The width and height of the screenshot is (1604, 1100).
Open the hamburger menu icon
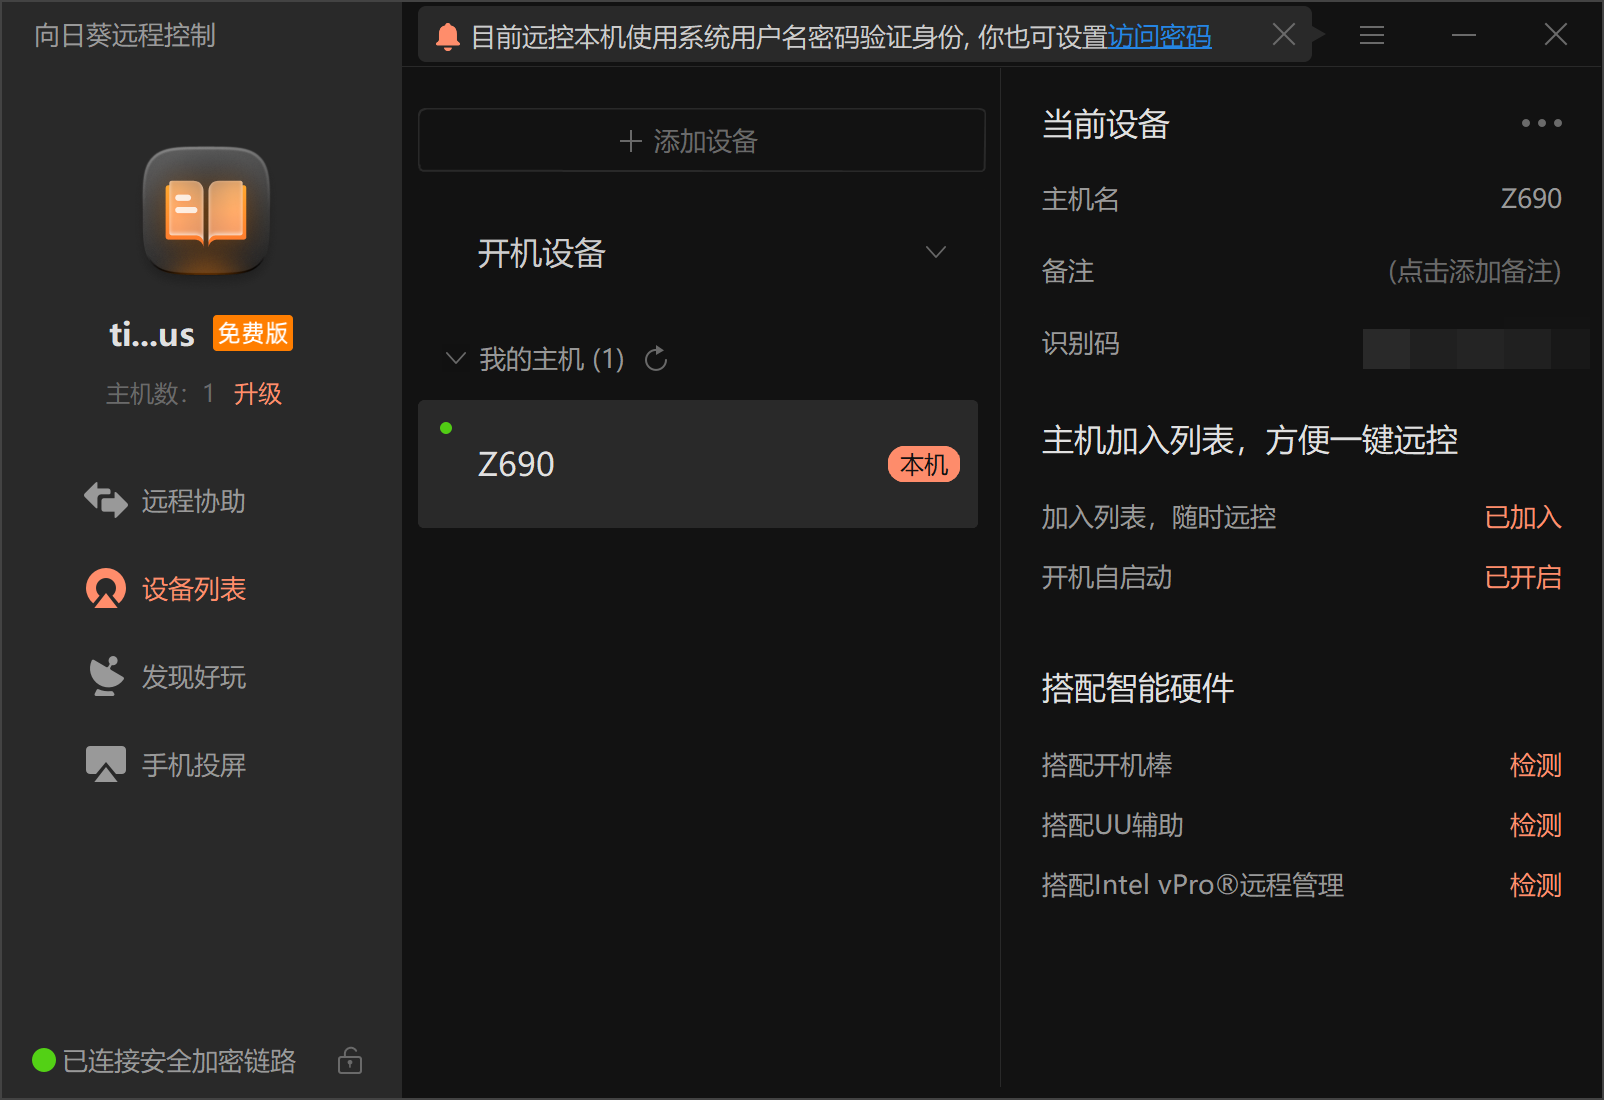(1372, 35)
